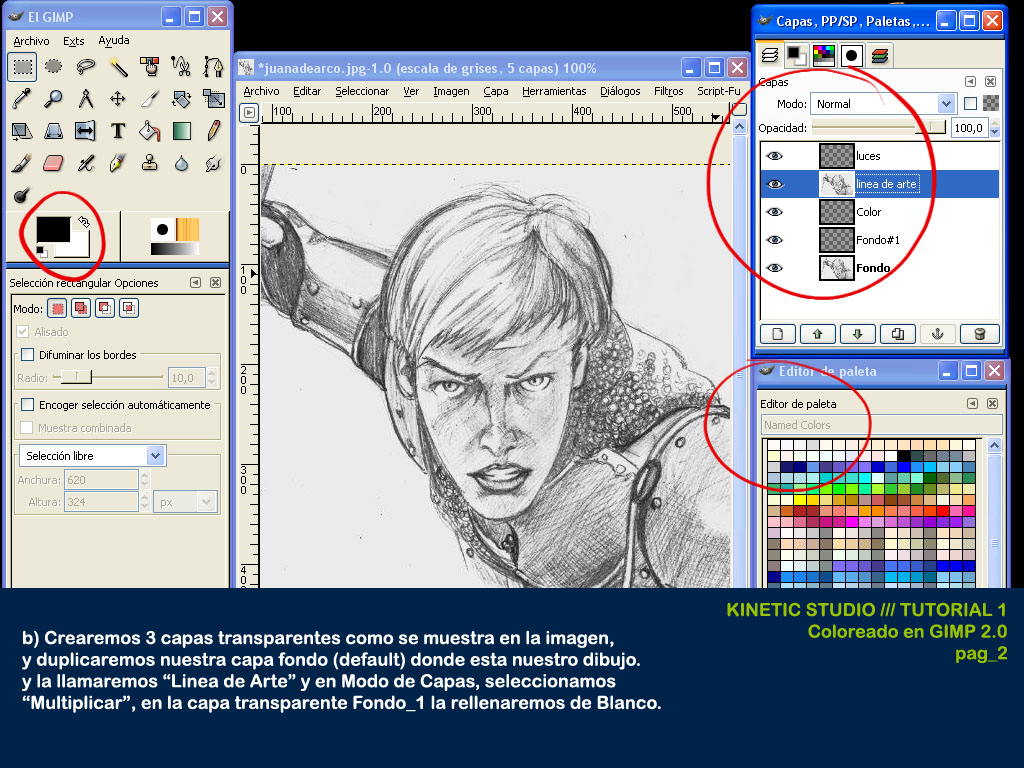The width and height of the screenshot is (1024, 768).
Task: Open the Capa menu
Action: coord(496,91)
